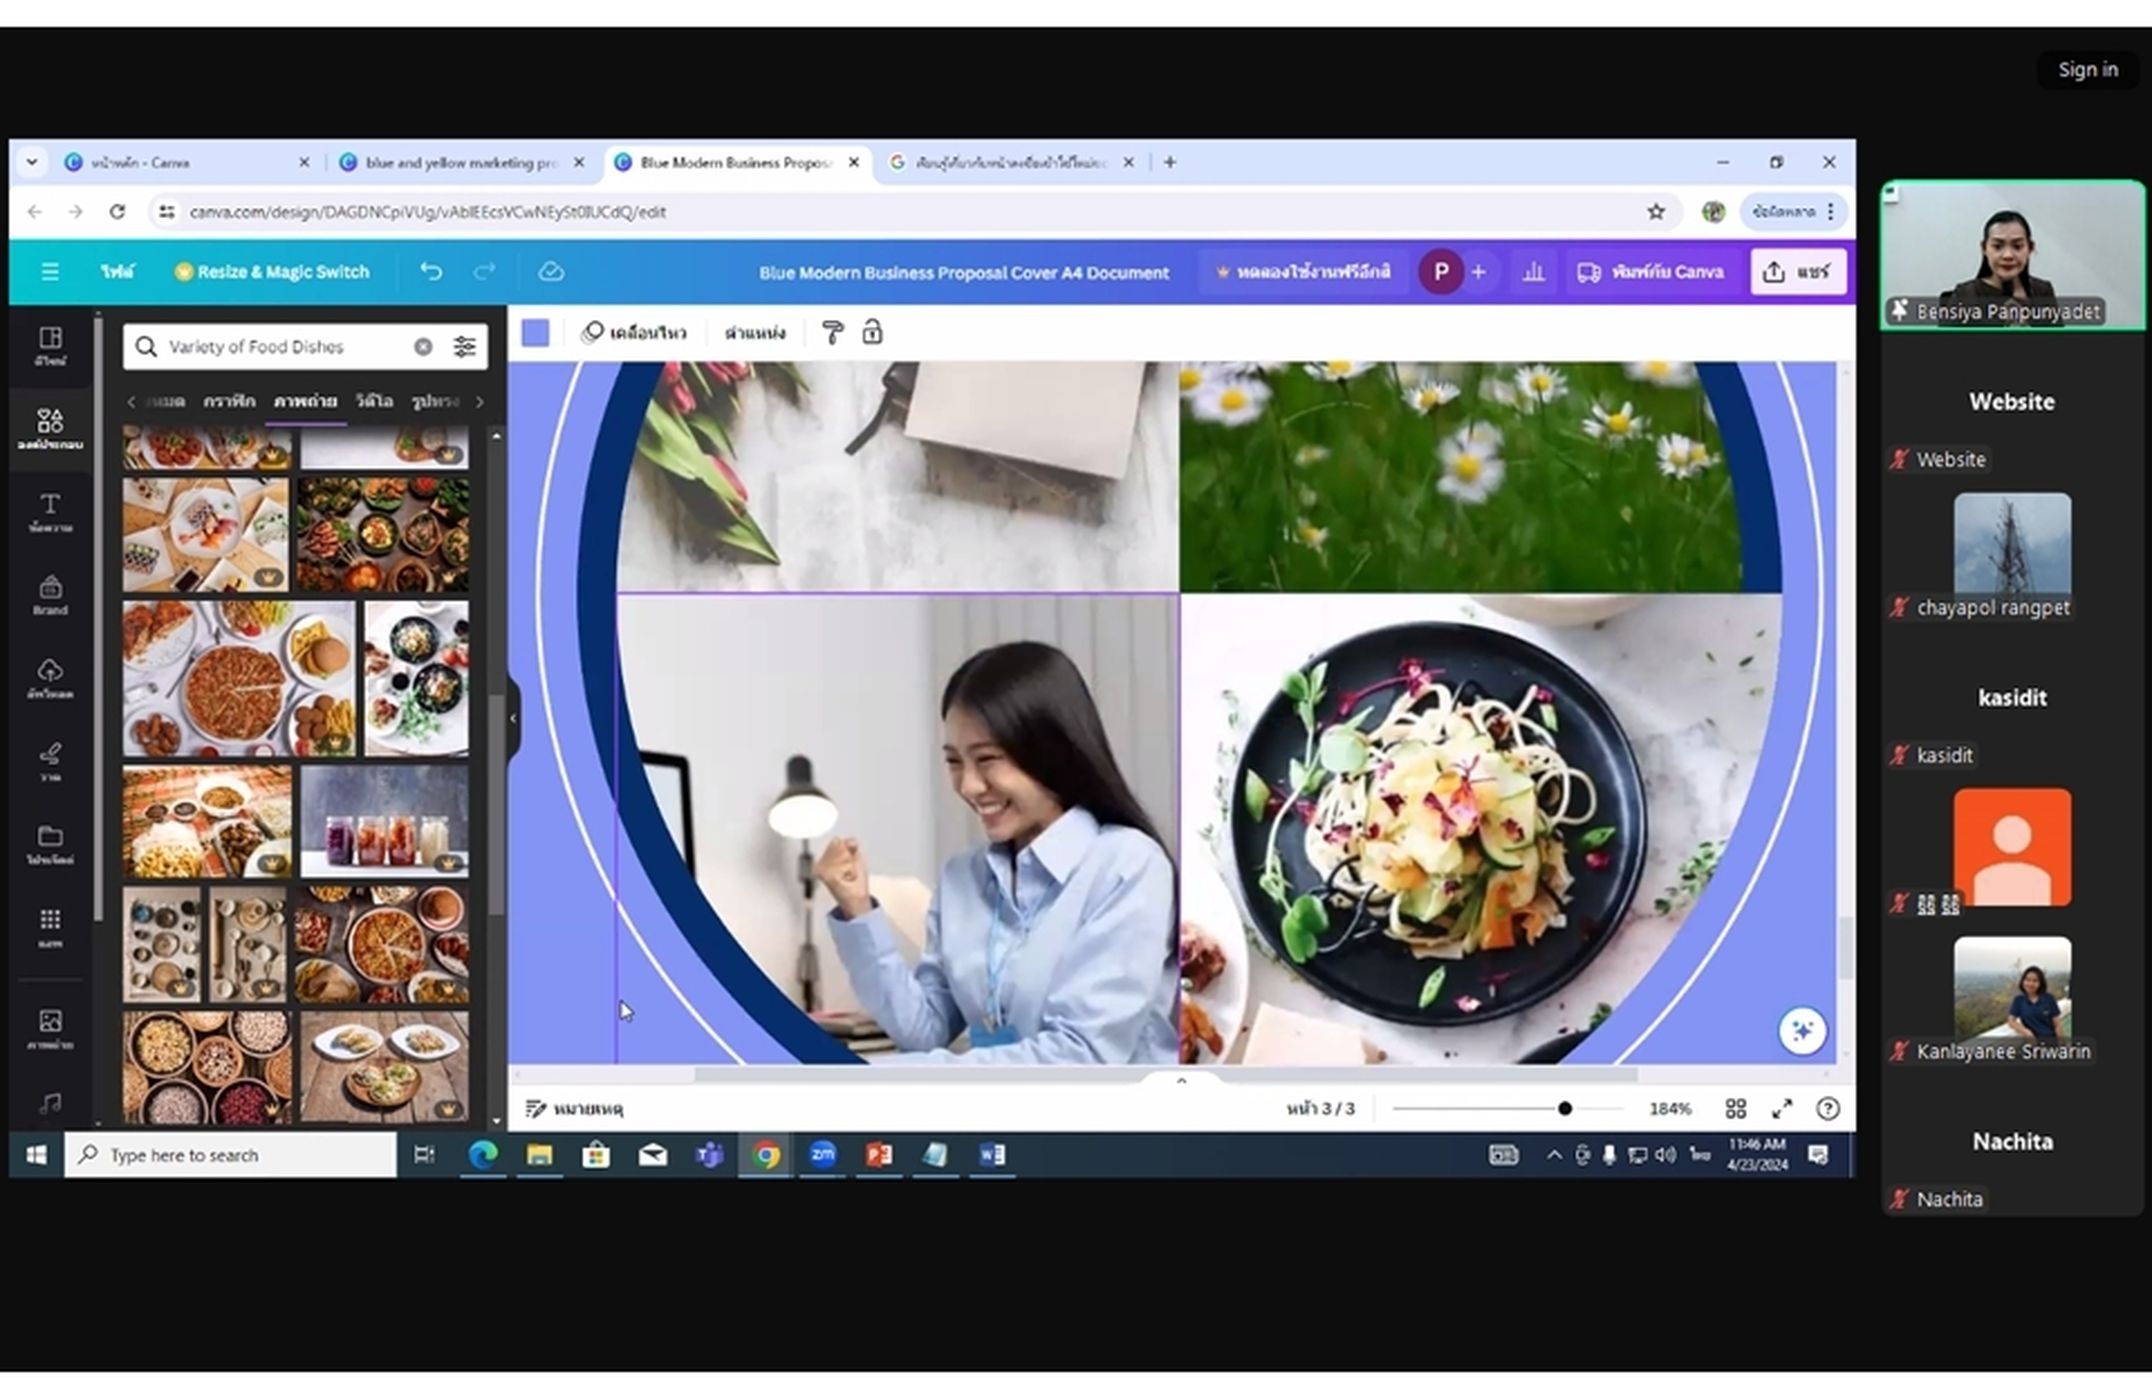This screenshot has height=1399, width=2152.
Task: Click the zoom slider handle
Action: (1564, 1108)
